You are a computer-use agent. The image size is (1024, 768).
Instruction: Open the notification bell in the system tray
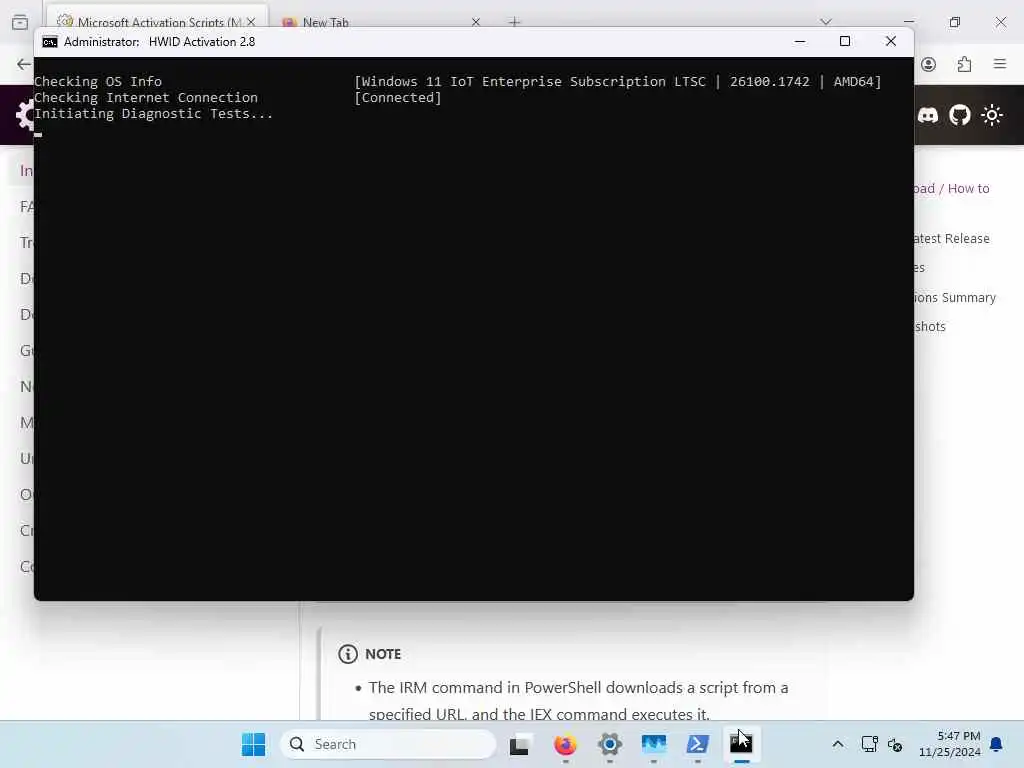tap(996, 744)
